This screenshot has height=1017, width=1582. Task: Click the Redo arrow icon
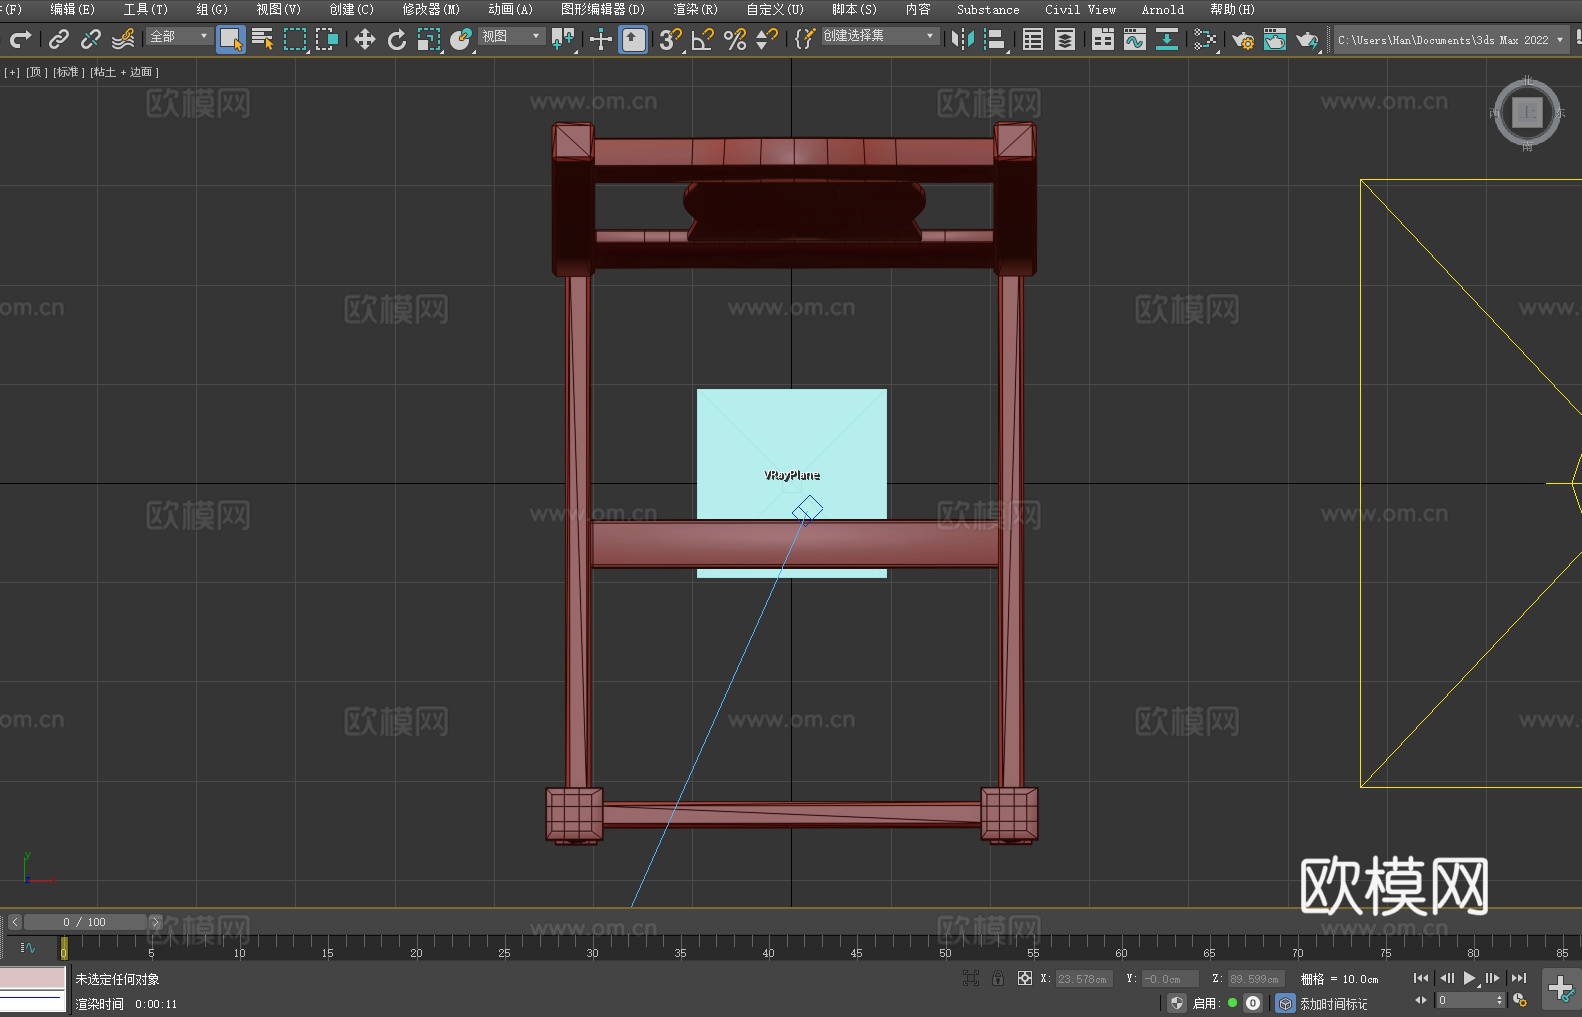[20, 39]
